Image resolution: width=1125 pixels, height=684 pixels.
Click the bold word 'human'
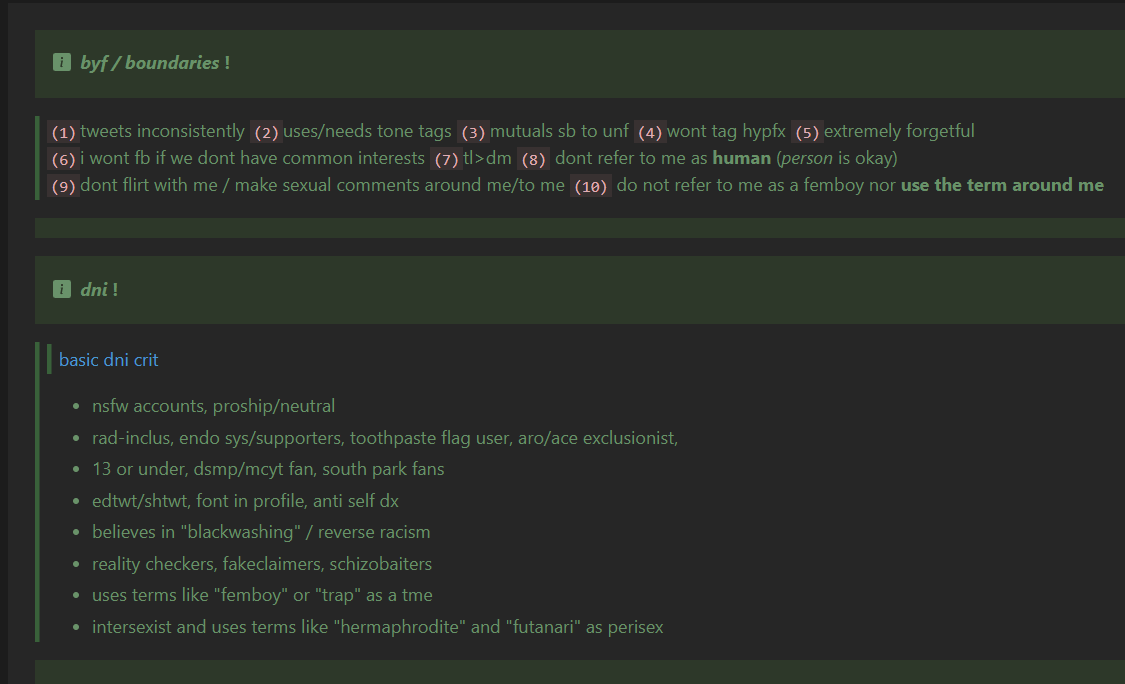(741, 158)
